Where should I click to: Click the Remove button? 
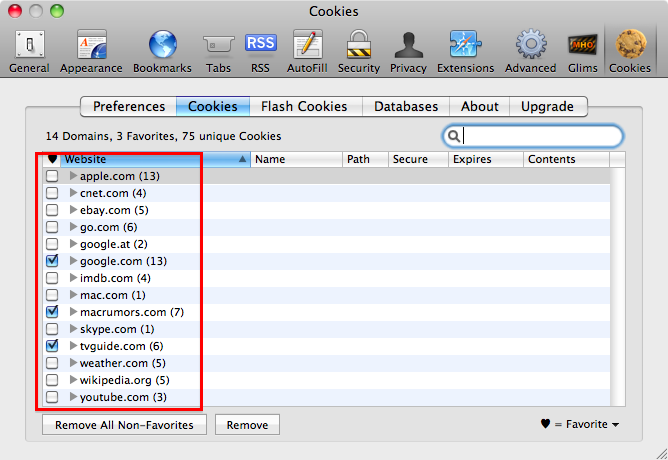pyautogui.click(x=248, y=425)
